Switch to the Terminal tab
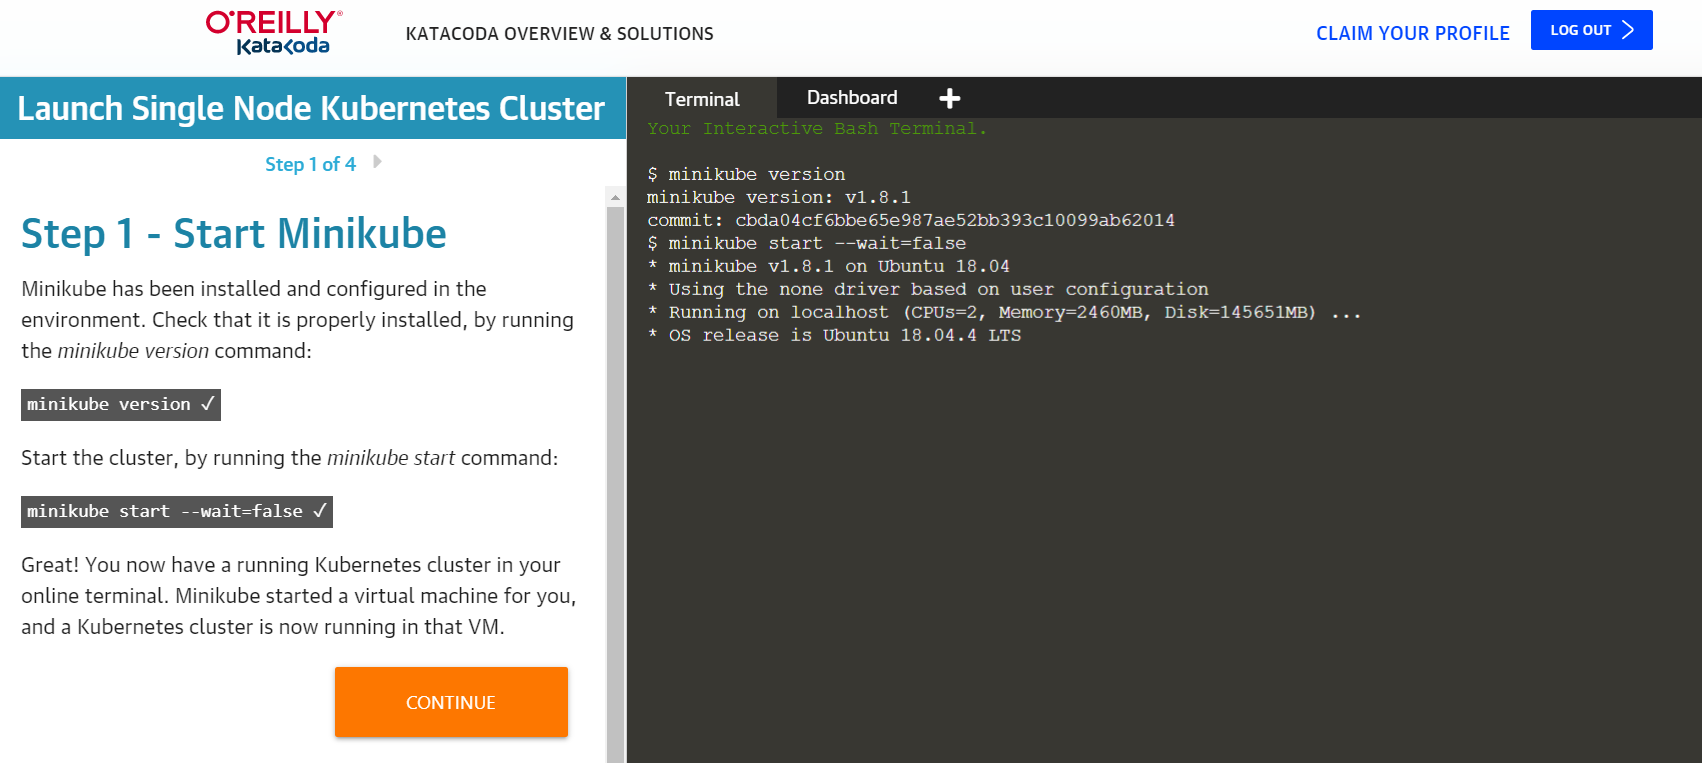 click(702, 99)
